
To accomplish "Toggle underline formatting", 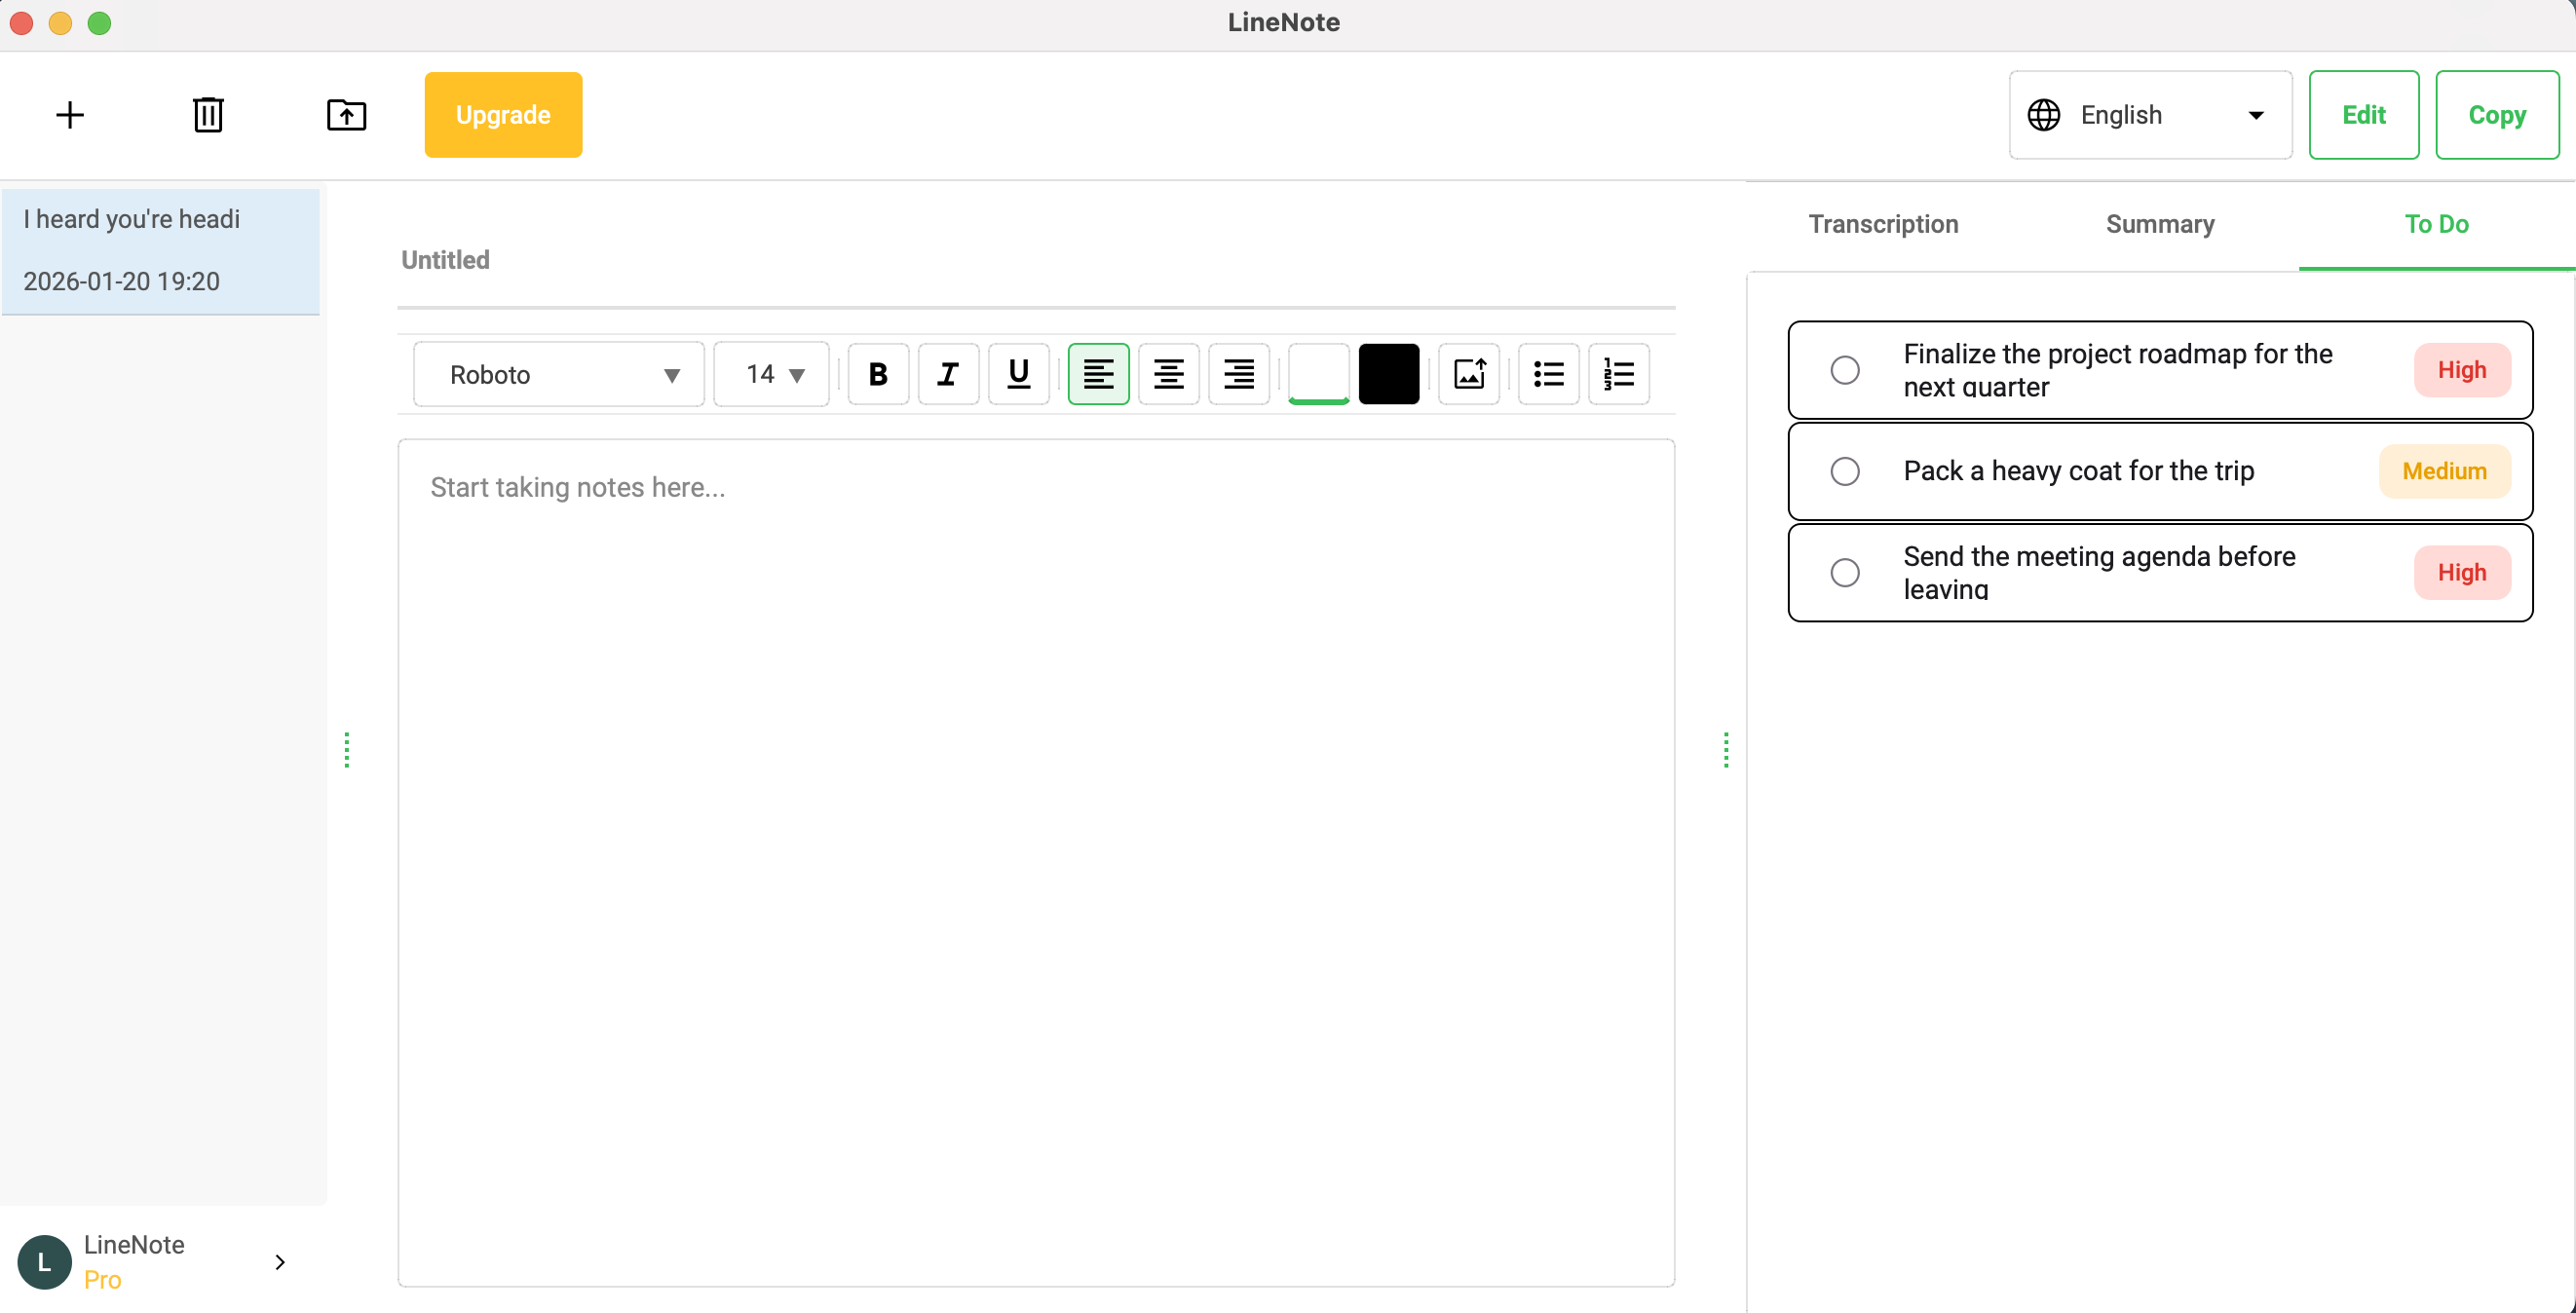I will 1018,373.
